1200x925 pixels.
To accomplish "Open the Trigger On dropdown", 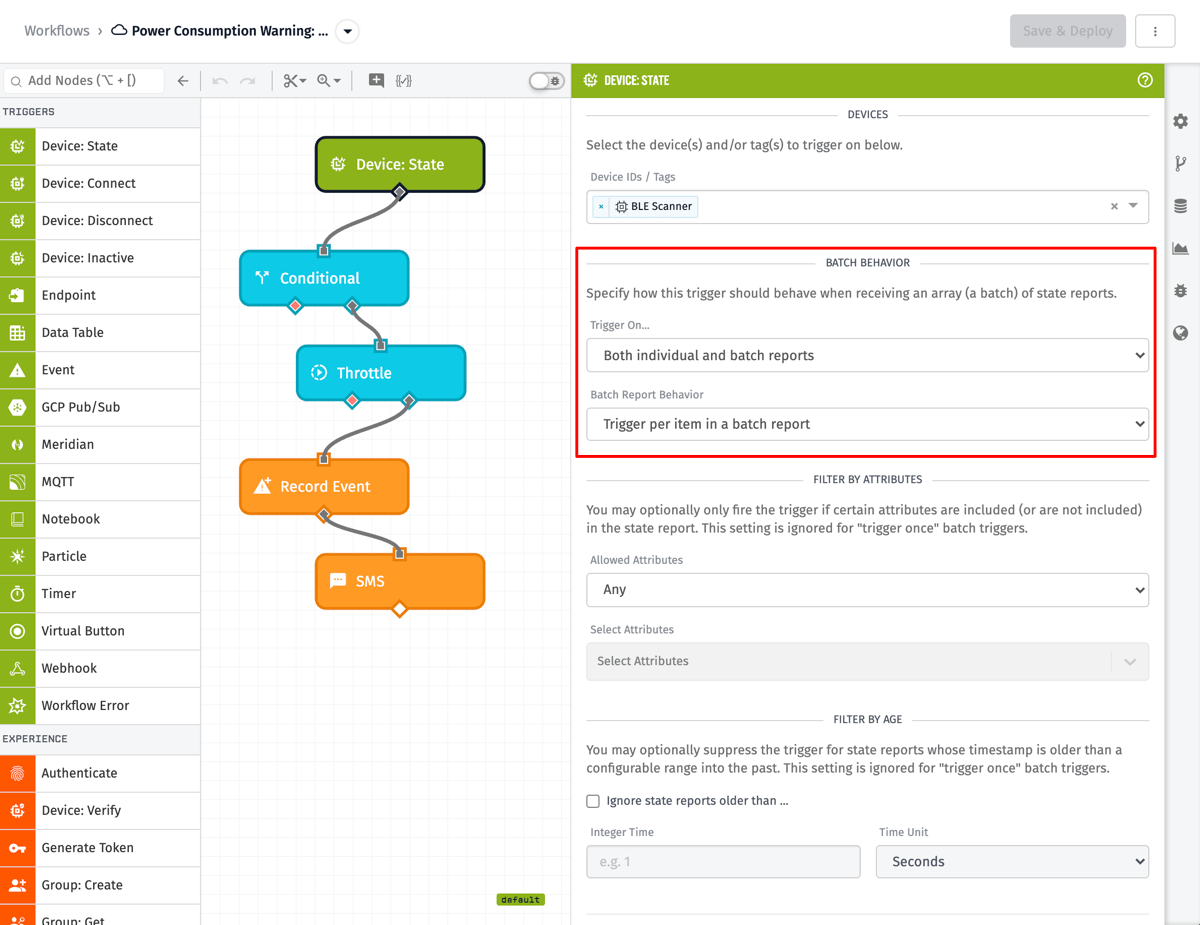I will coord(867,355).
